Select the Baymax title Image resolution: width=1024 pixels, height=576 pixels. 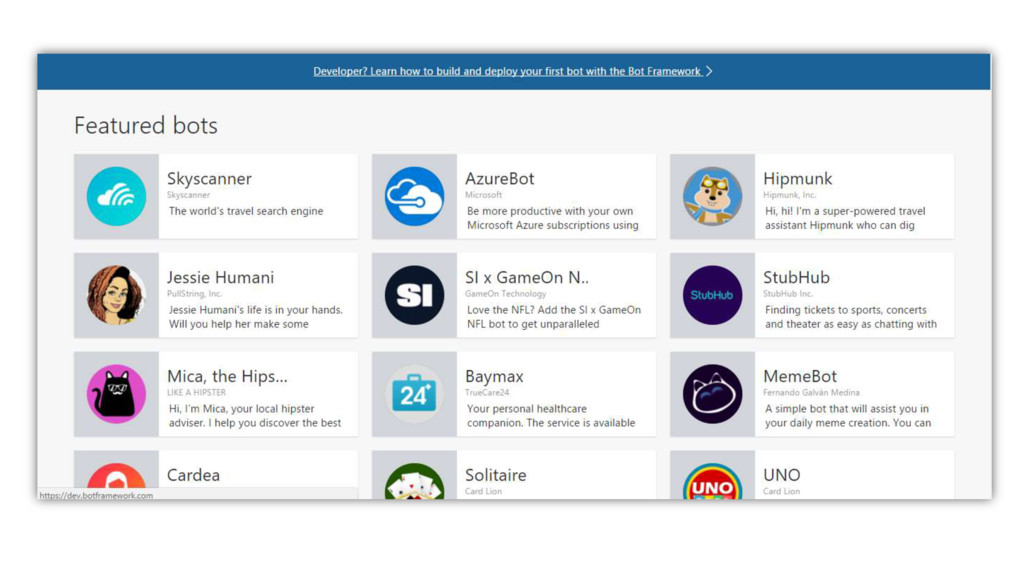tap(494, 376)
